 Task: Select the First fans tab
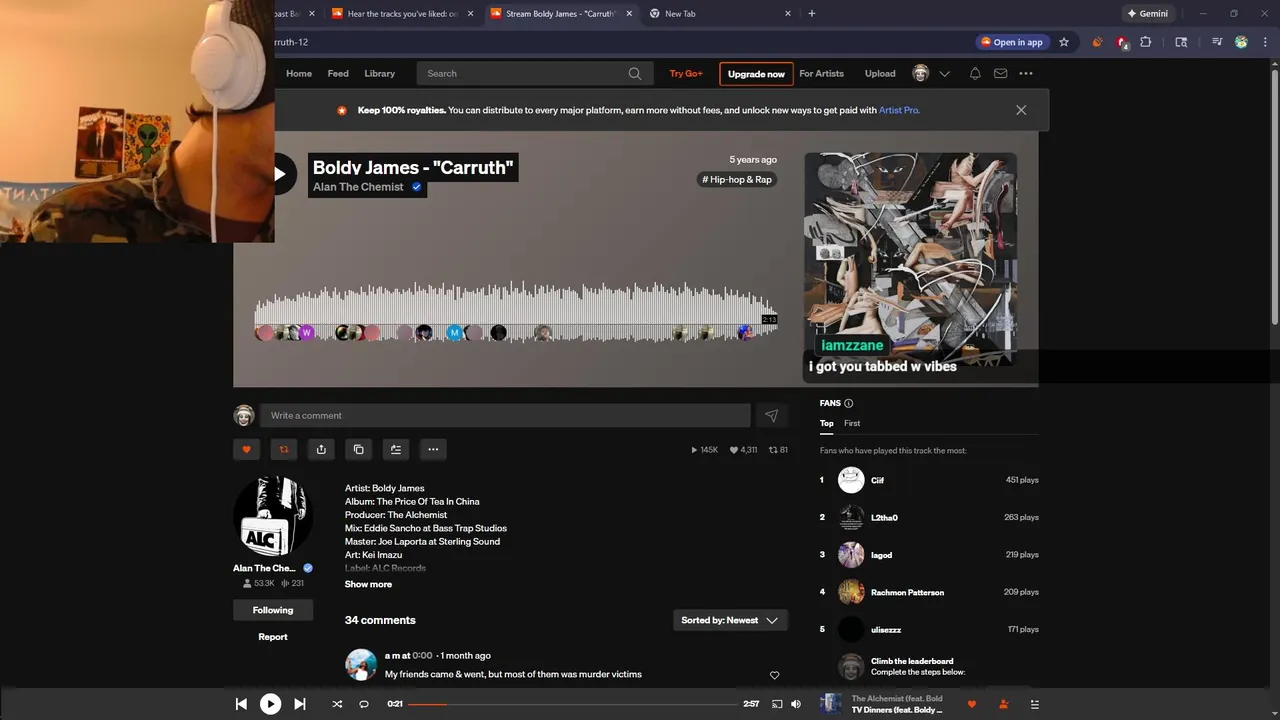852,423
